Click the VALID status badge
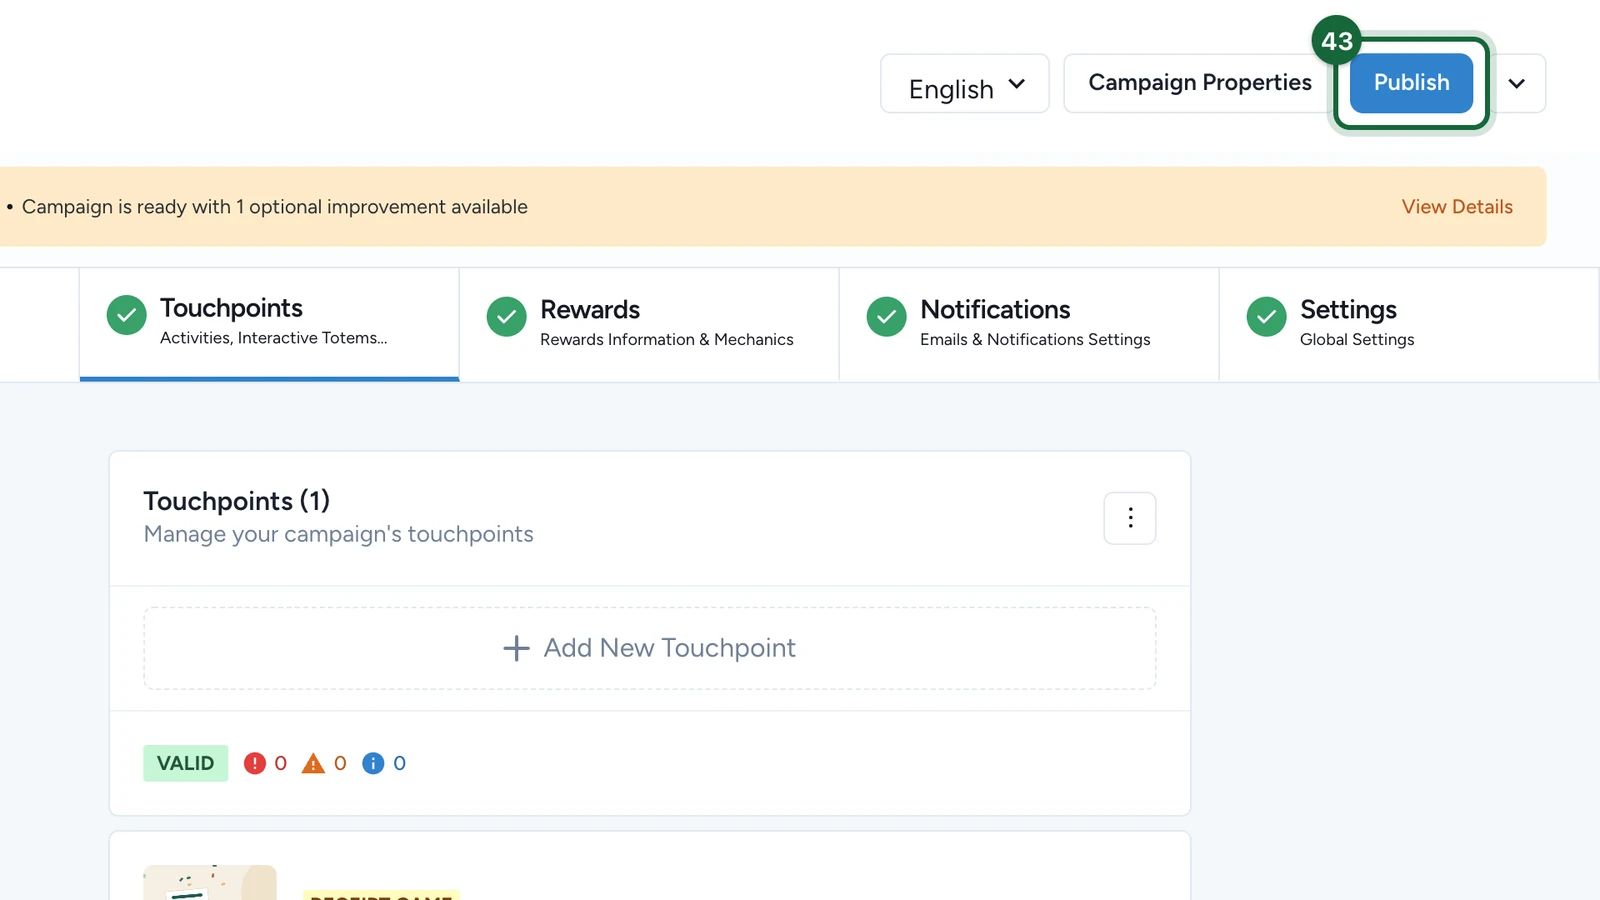The image size is (1600, 900). point(186,763)
